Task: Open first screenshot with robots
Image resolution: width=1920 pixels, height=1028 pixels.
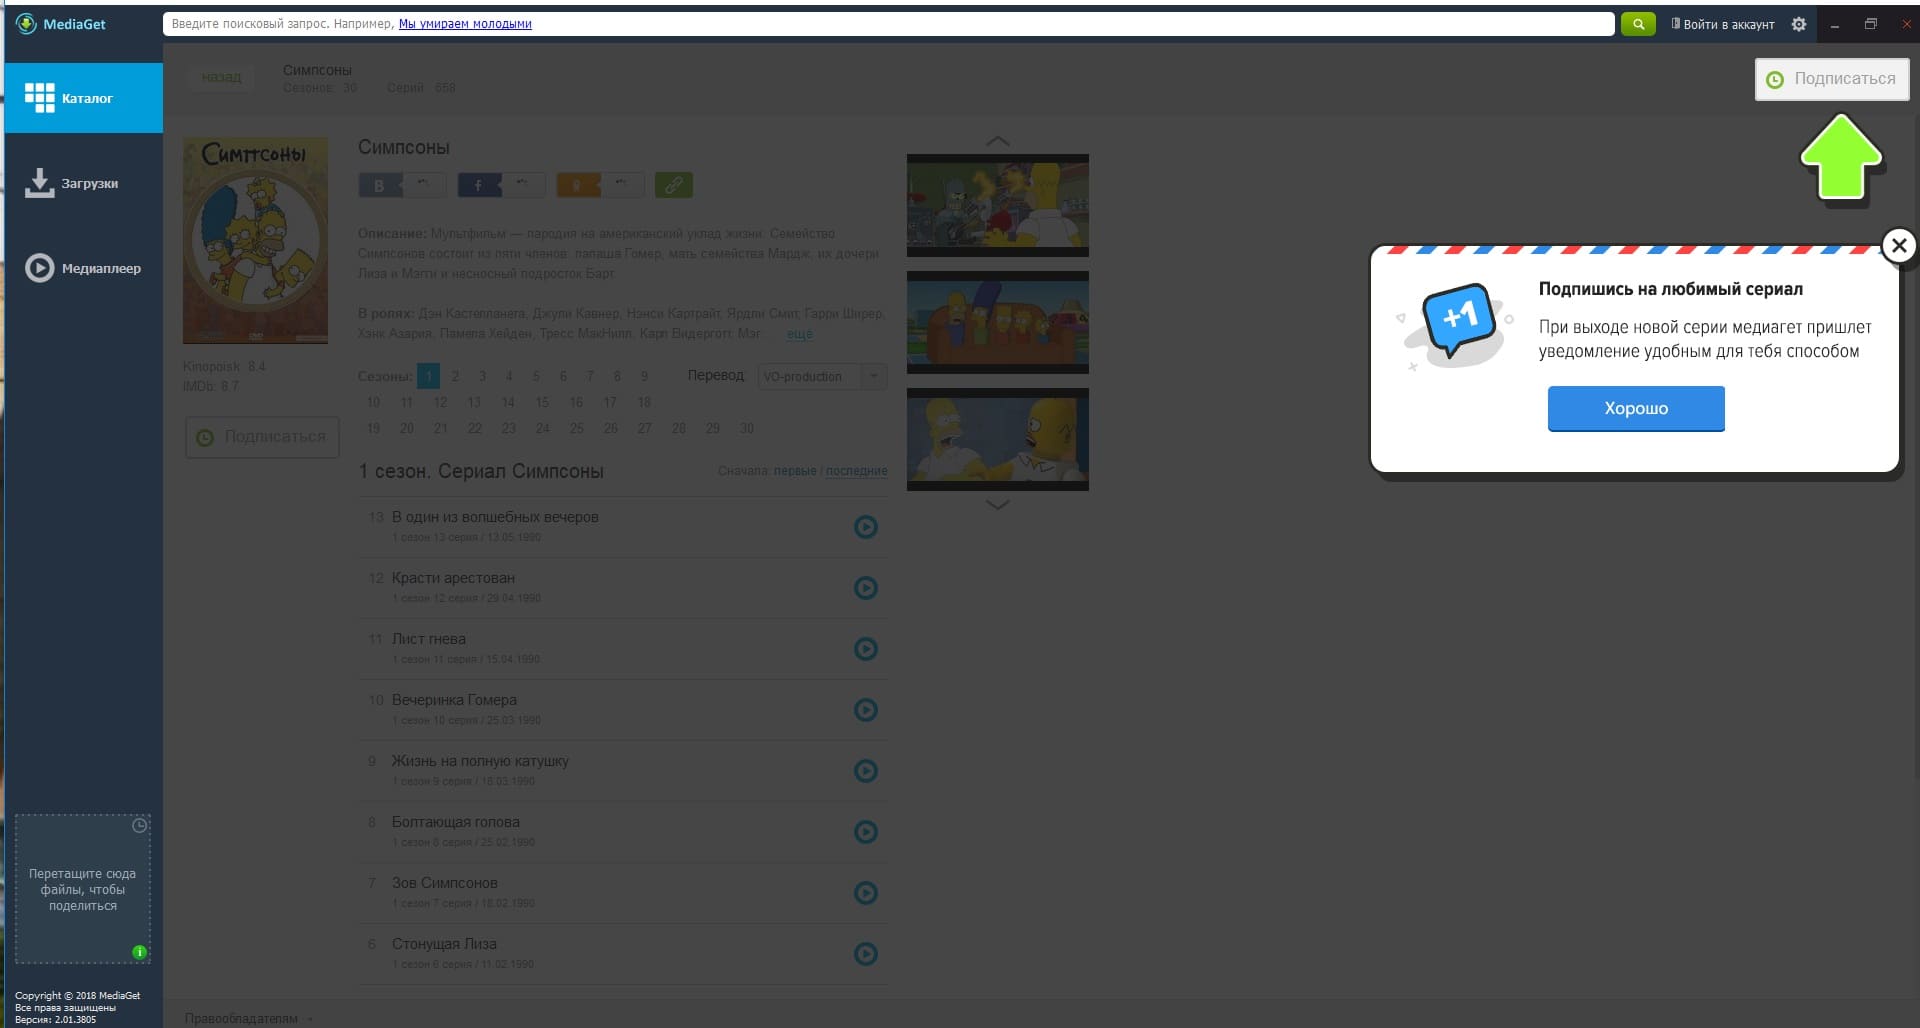Action: pos(997,205)
